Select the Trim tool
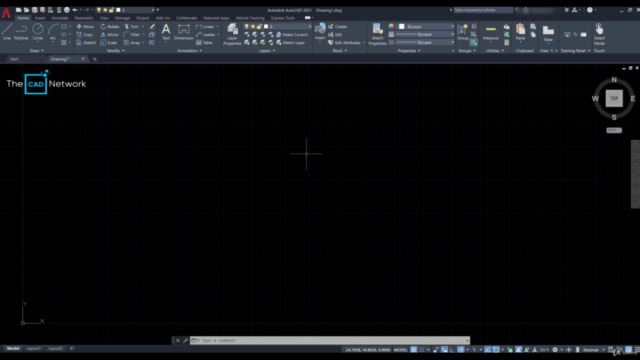The image size is (640, 360). (x=131, y=27)
